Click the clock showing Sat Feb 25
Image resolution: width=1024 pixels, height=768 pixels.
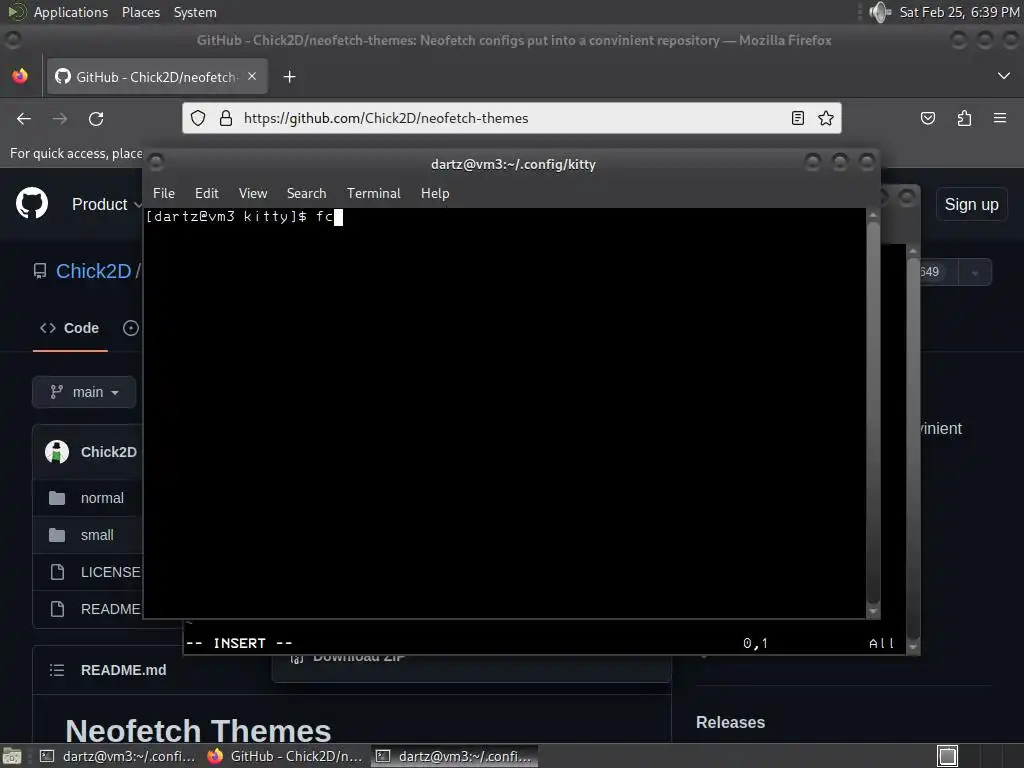click(x=959, y=12)
